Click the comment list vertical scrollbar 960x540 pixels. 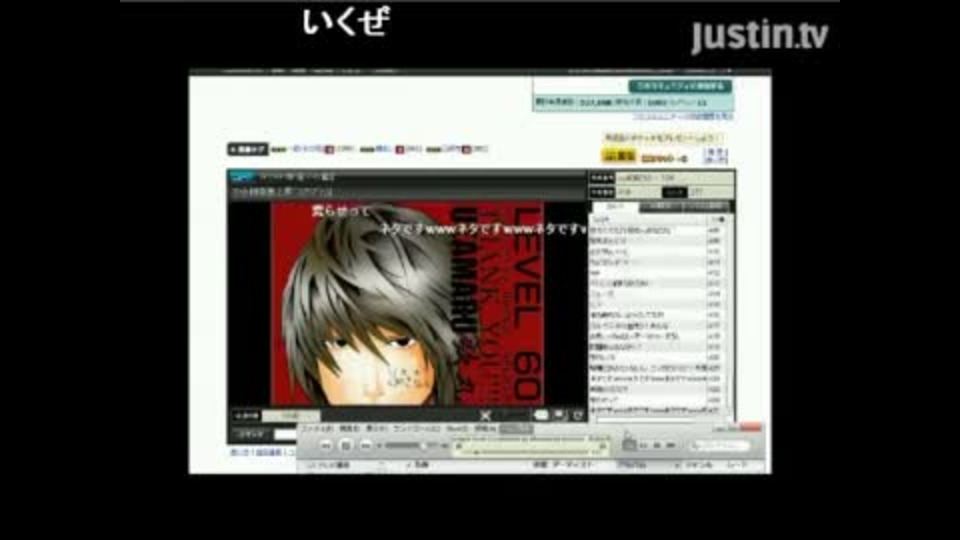click(727, 315)
